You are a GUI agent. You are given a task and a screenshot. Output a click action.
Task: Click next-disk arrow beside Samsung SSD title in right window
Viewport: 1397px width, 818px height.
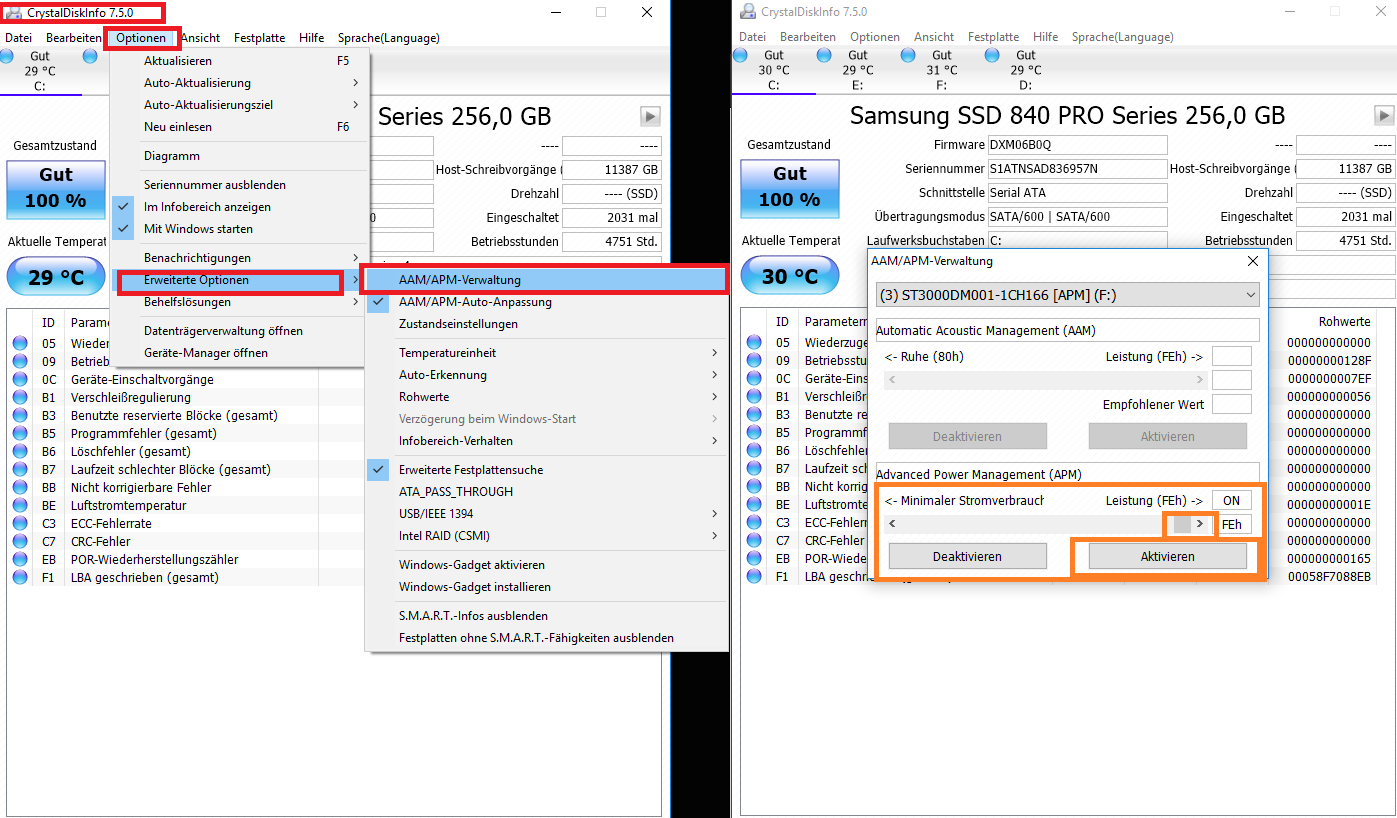coord(1384,116)
